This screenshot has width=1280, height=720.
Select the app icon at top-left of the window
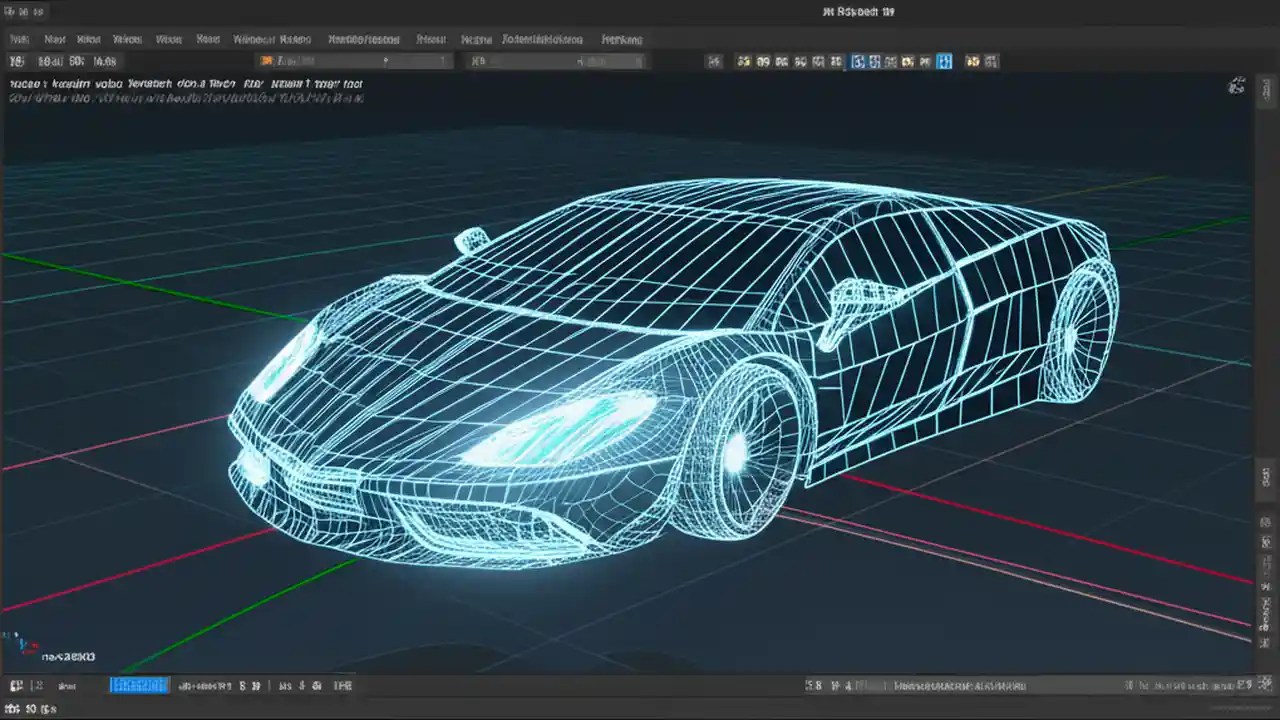pos(10,11)
